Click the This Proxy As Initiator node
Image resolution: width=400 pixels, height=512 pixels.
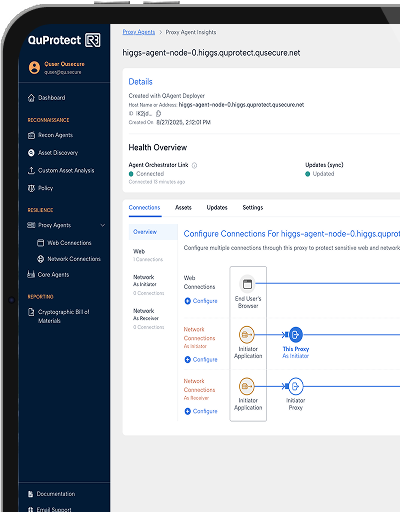pos(295,335)
